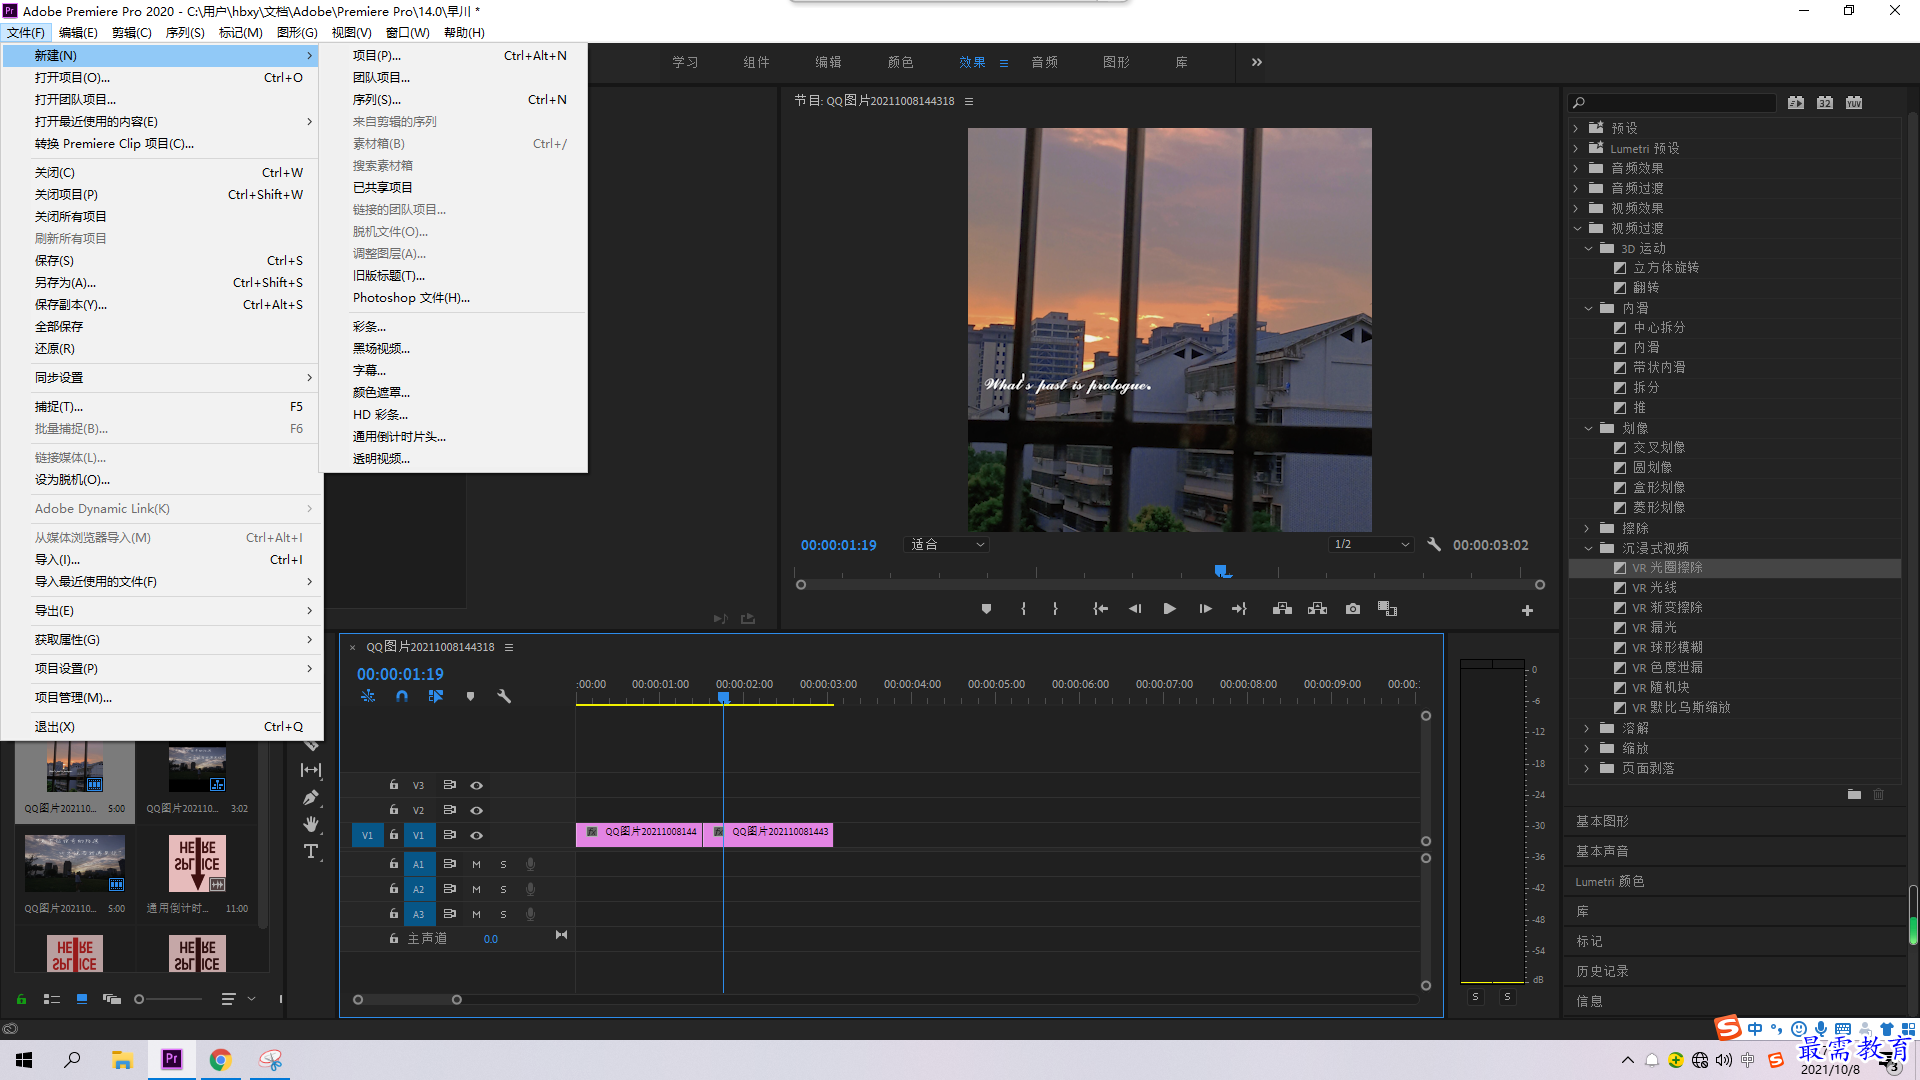
Task: Open the 1/2 playback resolution dropdown
Action: tap(1371, 545)
